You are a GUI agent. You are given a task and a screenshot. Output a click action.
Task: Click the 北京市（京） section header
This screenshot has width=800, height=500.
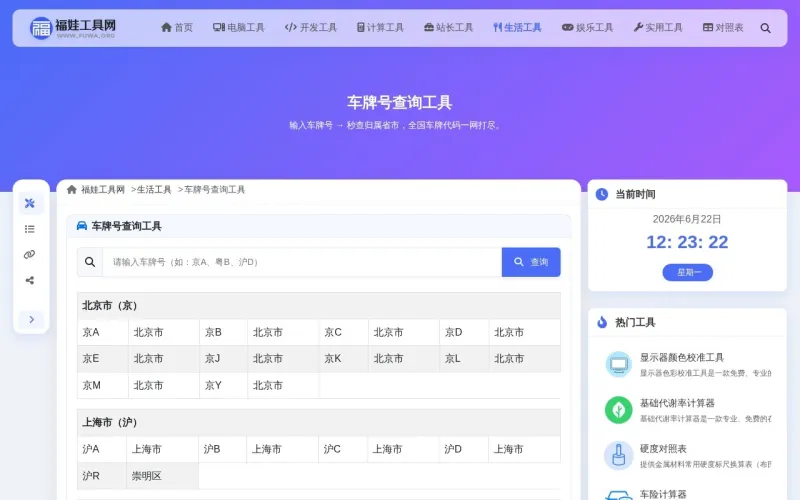click(x=318, y=306)
